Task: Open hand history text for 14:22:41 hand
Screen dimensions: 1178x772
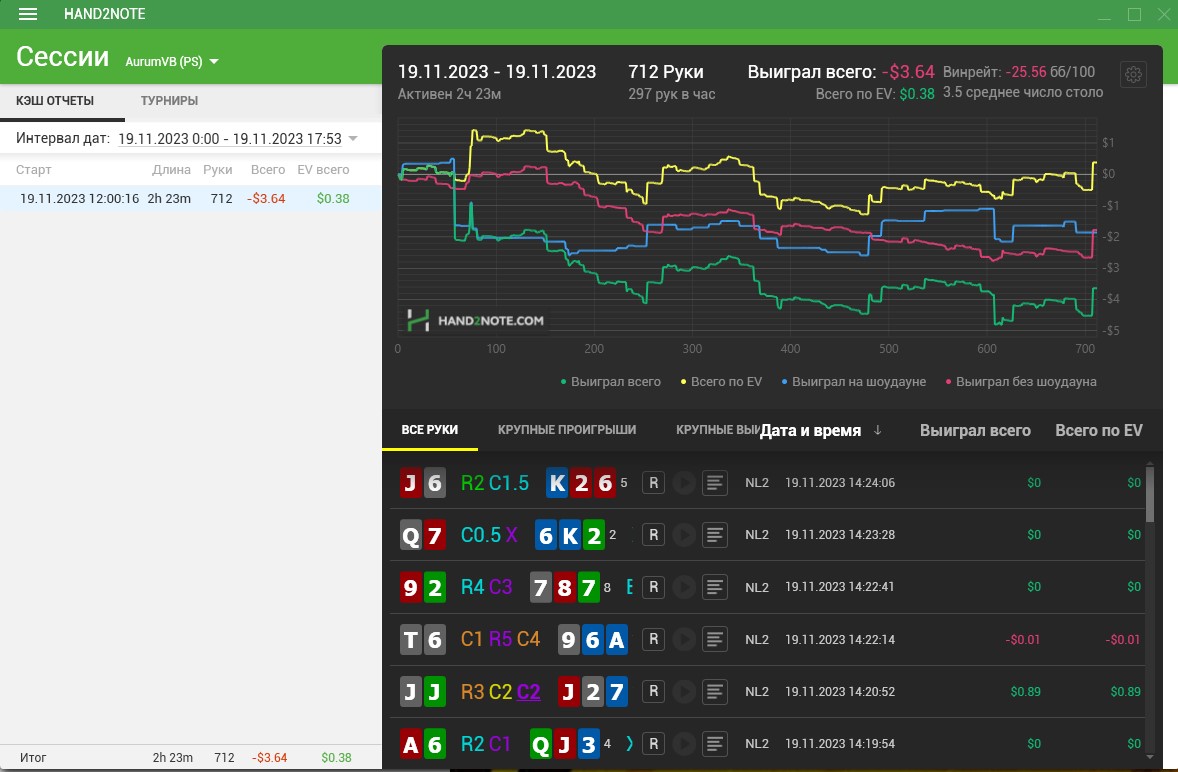Action: click(714, 587)
